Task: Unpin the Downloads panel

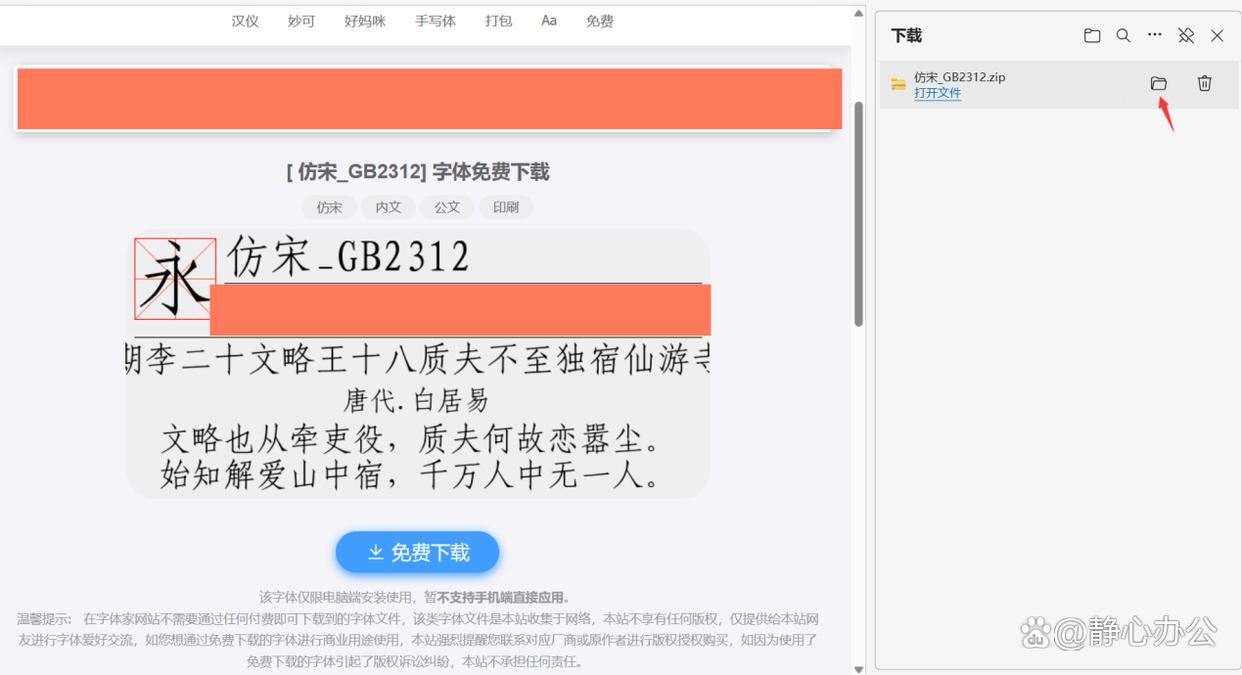Action: (x=1186, y=35)
